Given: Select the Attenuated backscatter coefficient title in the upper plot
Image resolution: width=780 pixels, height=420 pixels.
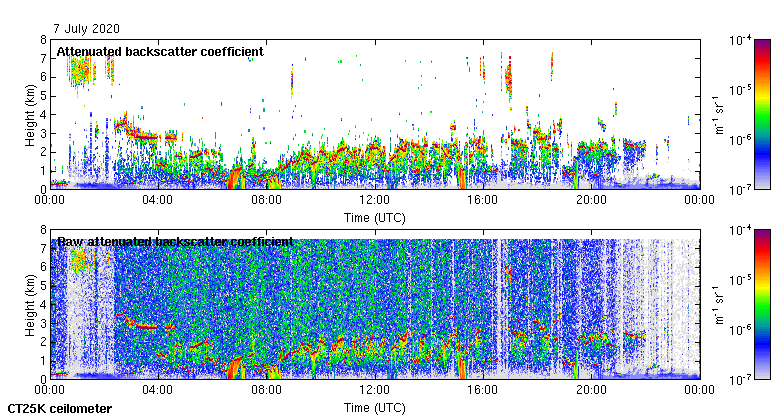Looking at the screenshot, I should click(160, 51).
